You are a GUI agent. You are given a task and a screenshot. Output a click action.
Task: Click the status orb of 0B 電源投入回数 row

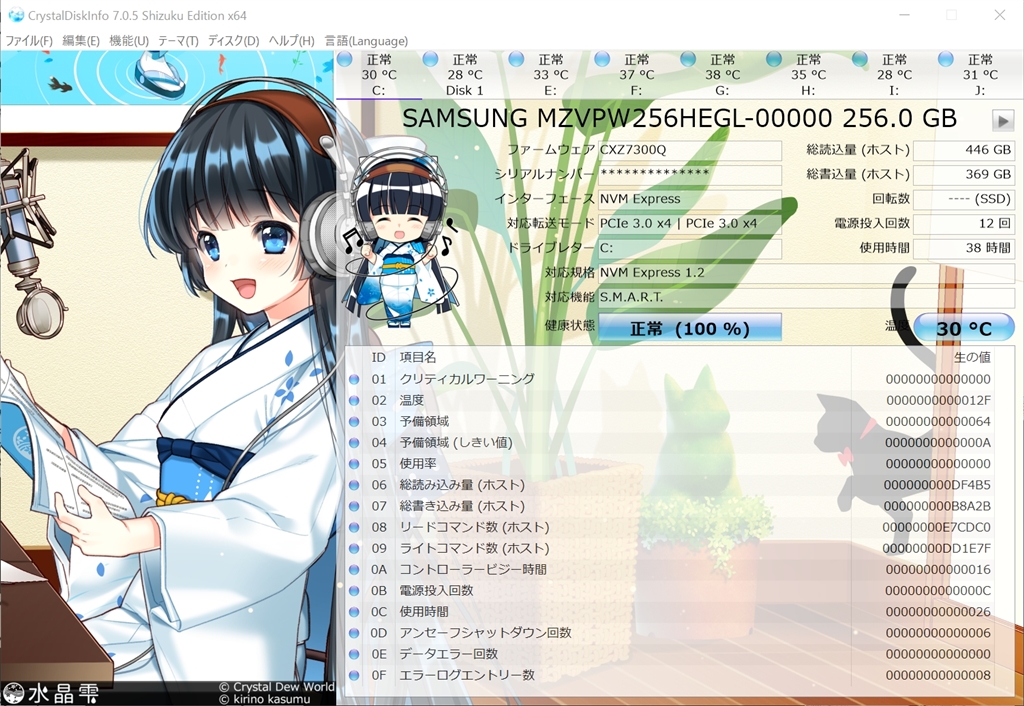[x=354, y=591]
